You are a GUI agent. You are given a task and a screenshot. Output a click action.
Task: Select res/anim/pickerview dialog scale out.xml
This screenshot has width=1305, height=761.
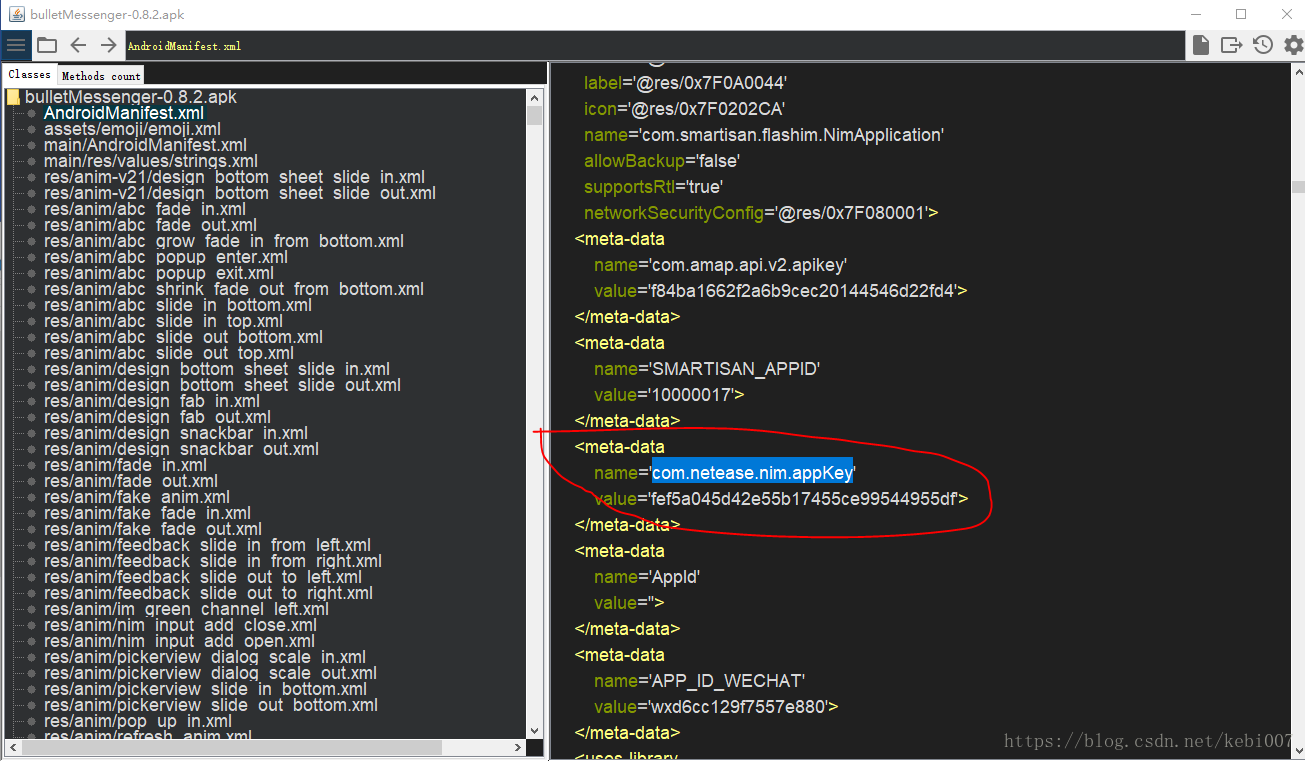210,673
